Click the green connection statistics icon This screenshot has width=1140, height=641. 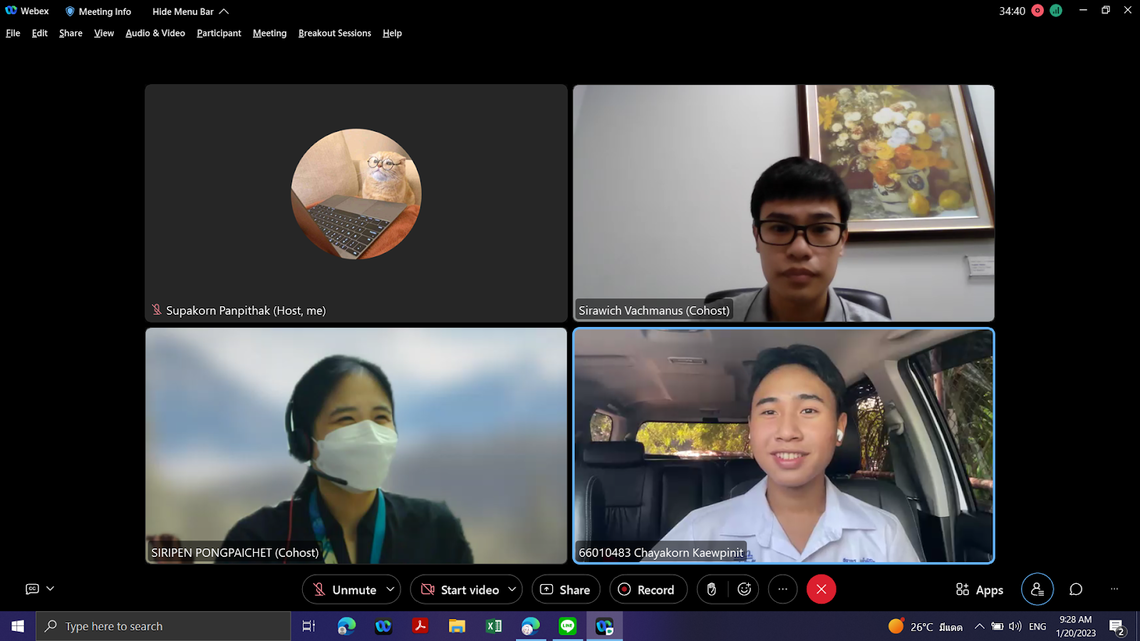[x=1055, y=11]
